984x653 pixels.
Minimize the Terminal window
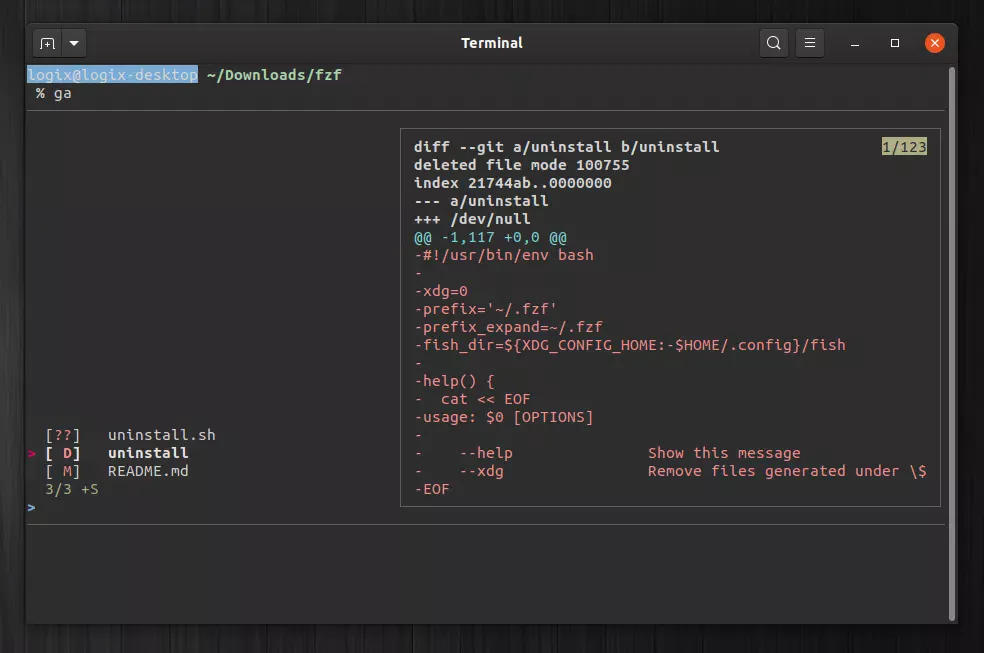tap(856, 43)
